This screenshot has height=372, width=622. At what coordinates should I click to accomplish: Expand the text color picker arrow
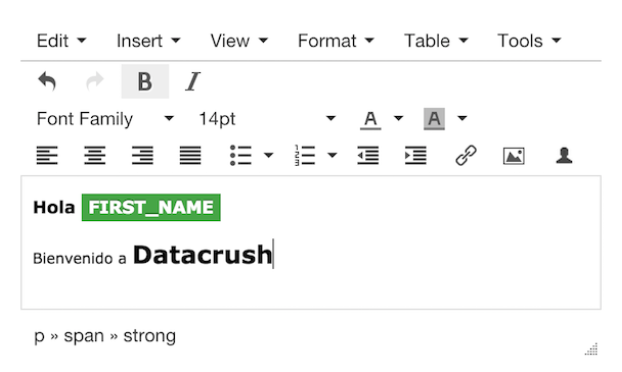pos(399,118)
